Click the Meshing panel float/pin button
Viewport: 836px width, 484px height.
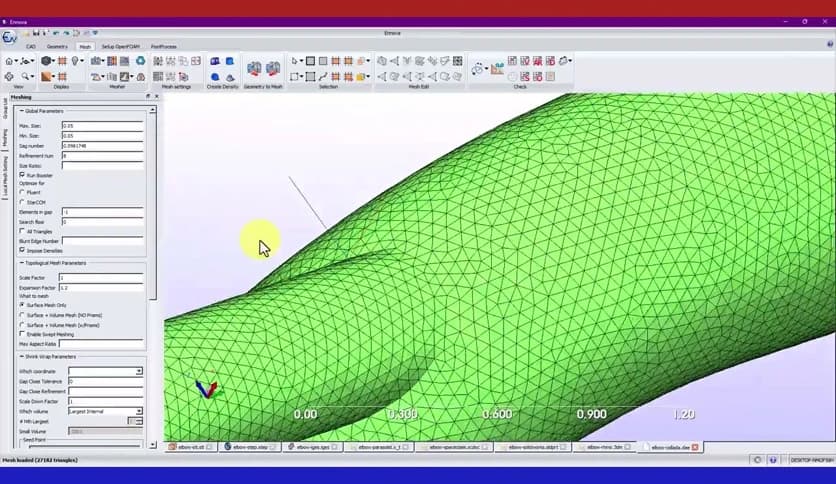click(148, 96)
